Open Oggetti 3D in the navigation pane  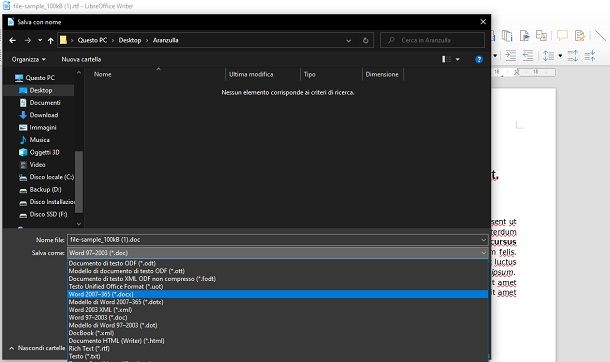pyautogui.click(x=39, y=152)
